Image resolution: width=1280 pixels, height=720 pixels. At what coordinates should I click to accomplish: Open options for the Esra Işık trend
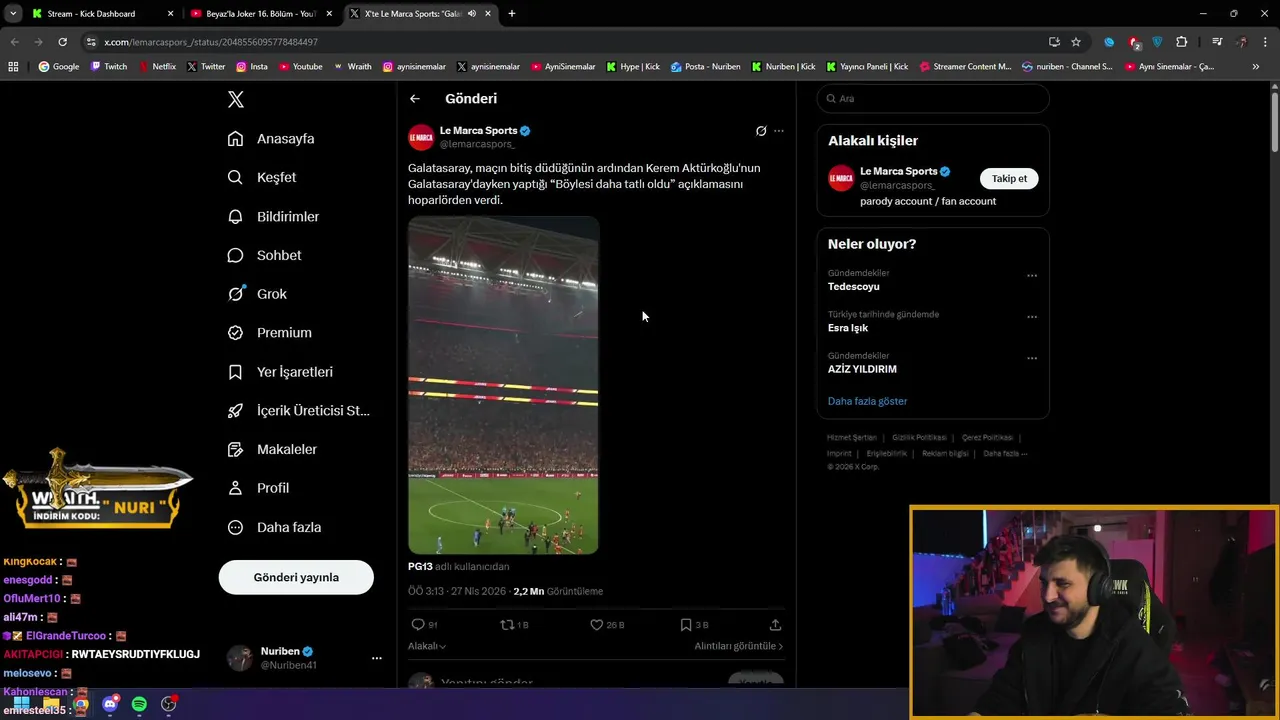coord(1032,317)
